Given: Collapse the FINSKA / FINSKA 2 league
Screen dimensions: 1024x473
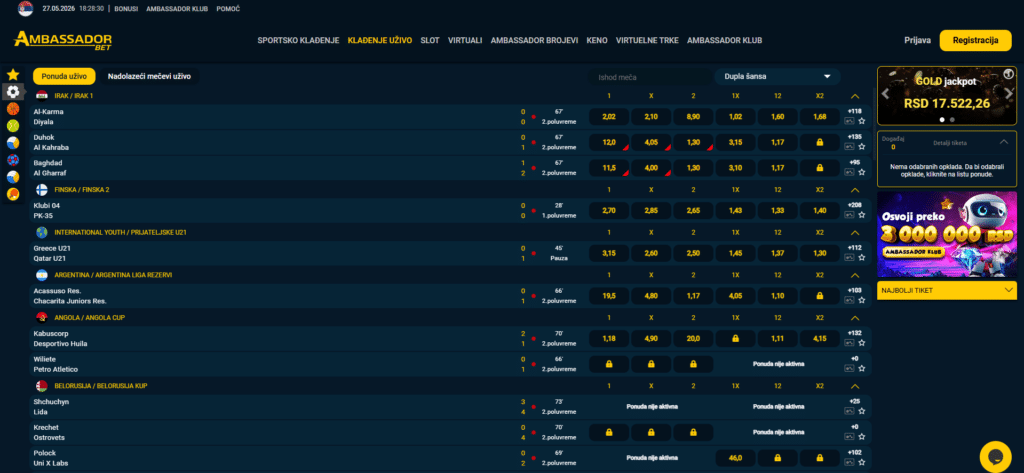Looking at the screenshot, I should tap(855, 190).
